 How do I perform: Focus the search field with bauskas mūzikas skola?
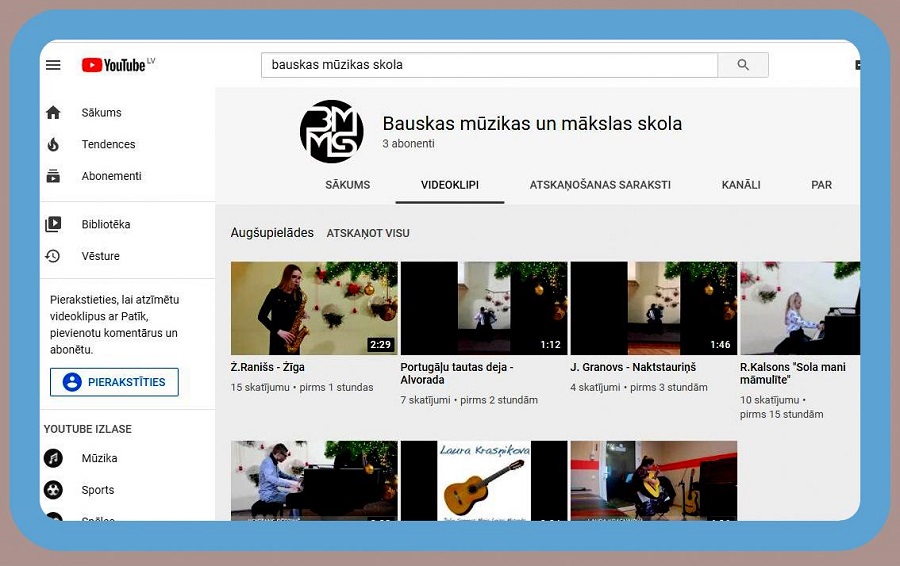coord(489,65)
